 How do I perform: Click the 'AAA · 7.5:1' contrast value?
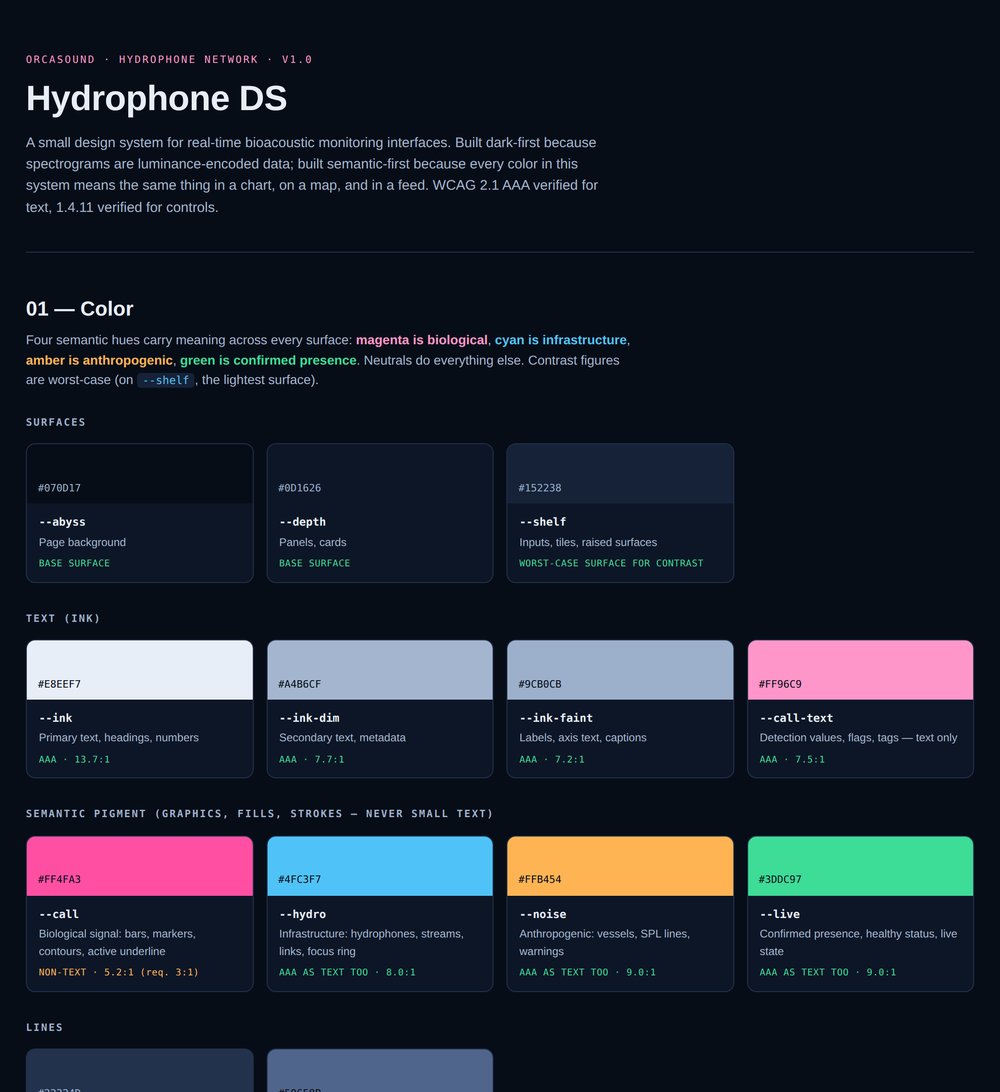click(792, 760)
